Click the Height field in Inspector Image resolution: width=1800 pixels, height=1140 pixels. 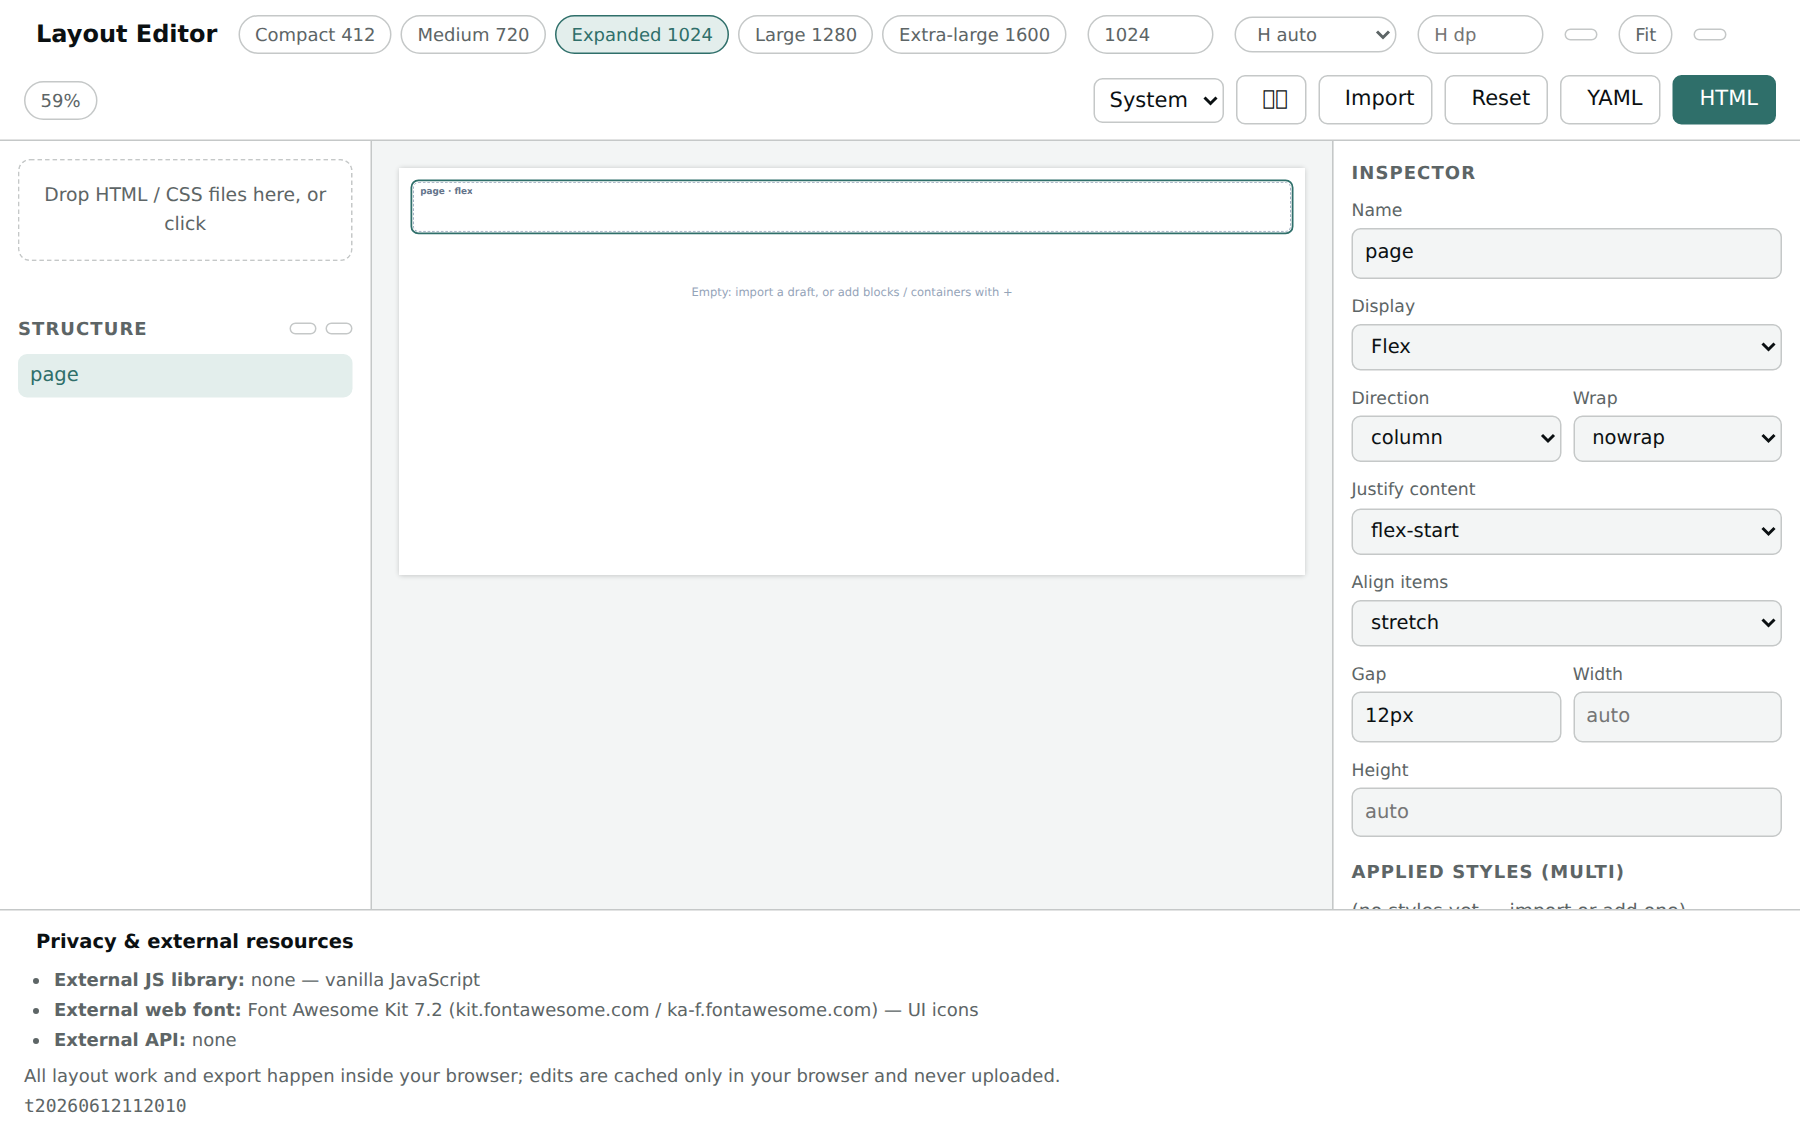click(1566, 812)
